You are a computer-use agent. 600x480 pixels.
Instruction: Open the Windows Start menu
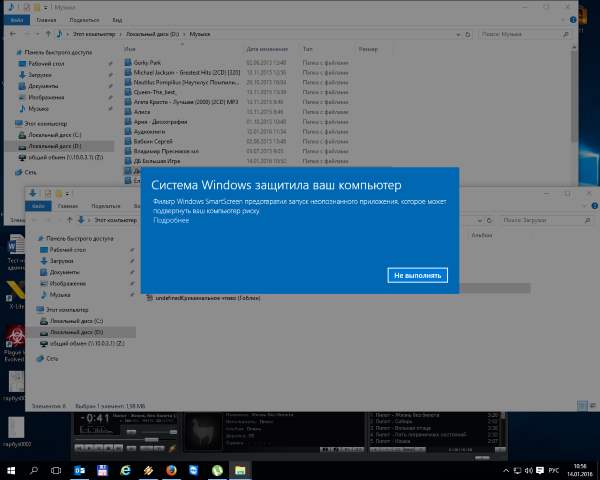click(11, 470)
